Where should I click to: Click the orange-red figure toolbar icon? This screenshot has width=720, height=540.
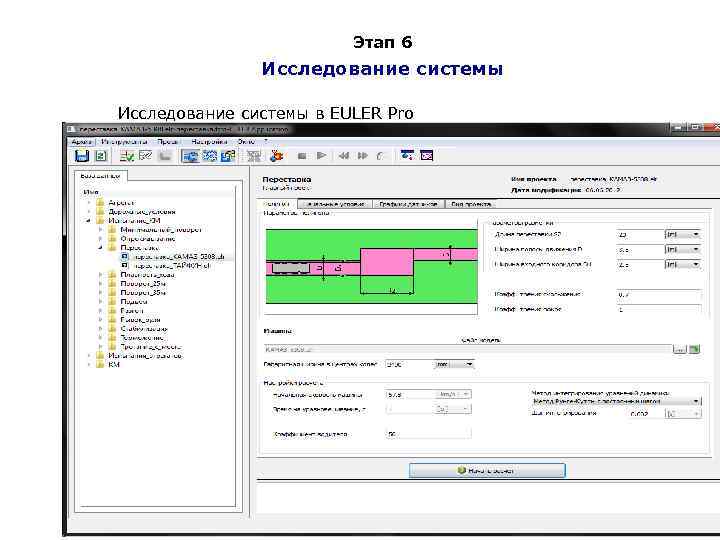pos(276,156)
